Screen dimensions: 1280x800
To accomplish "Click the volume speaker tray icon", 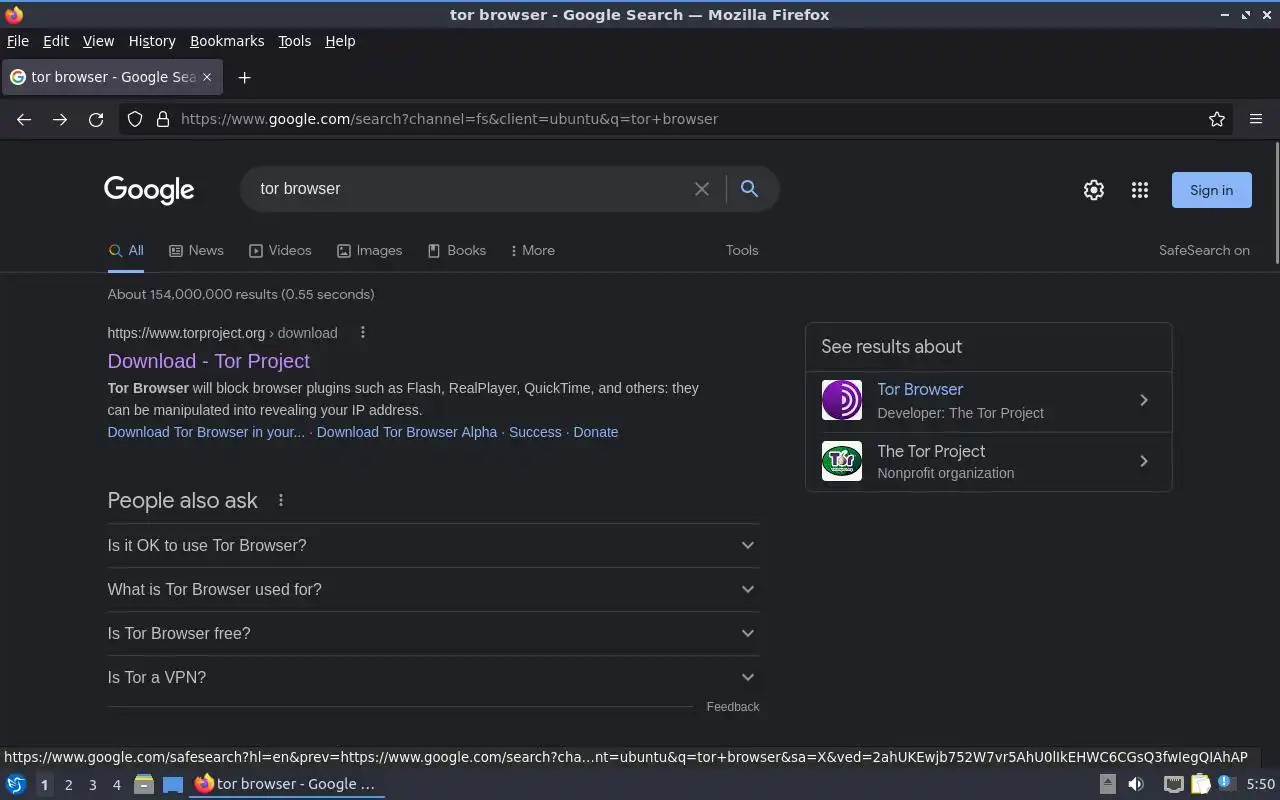I will pos(1136,784).
